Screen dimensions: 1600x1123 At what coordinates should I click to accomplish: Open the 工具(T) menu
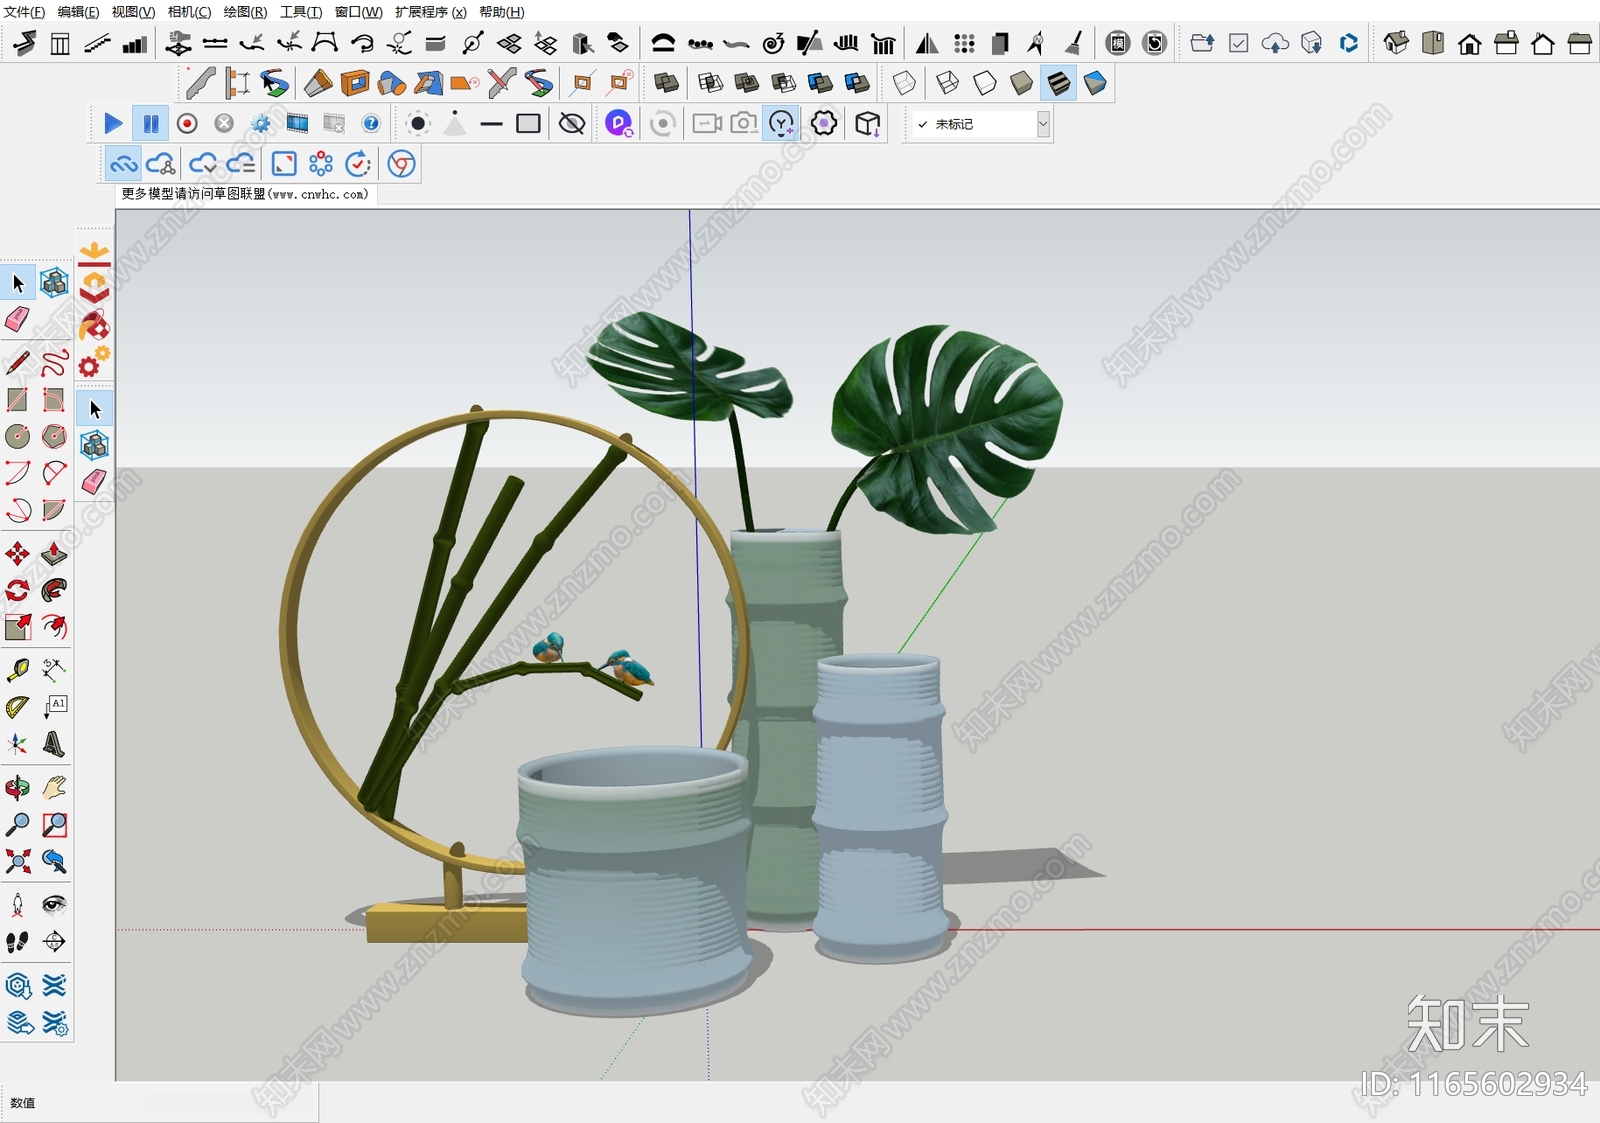301,12
